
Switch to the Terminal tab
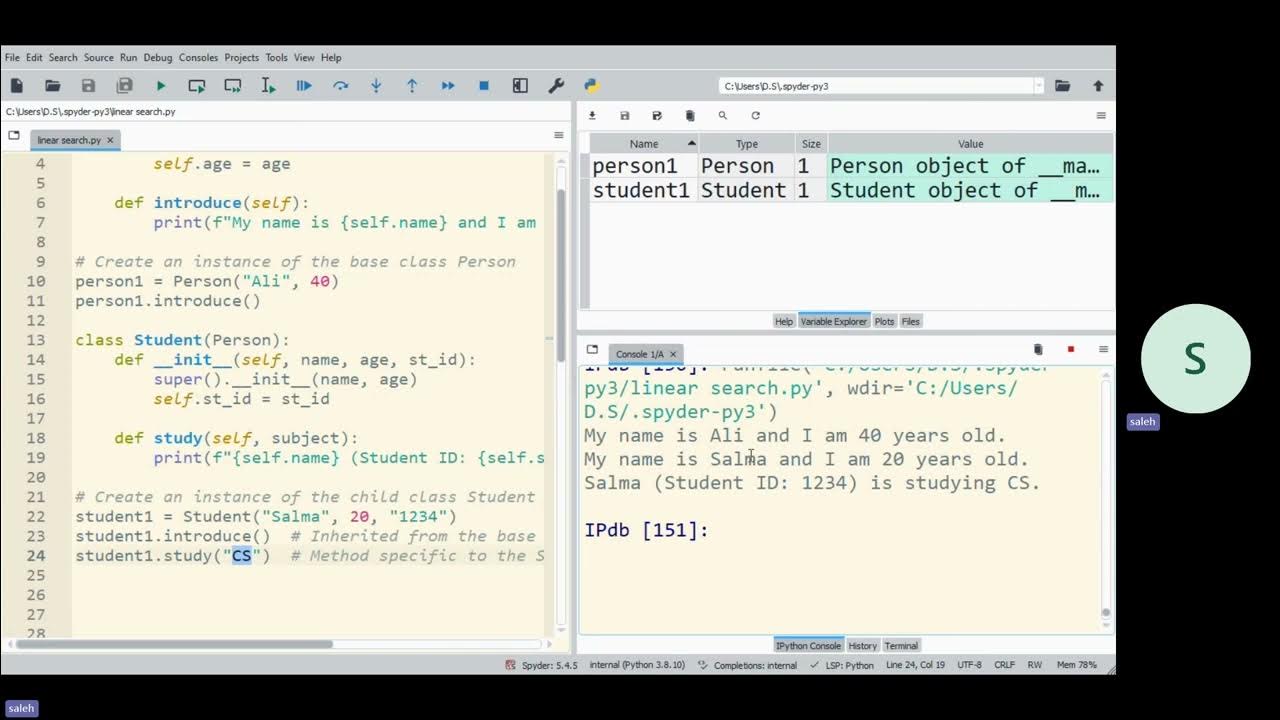coord(901,645)
